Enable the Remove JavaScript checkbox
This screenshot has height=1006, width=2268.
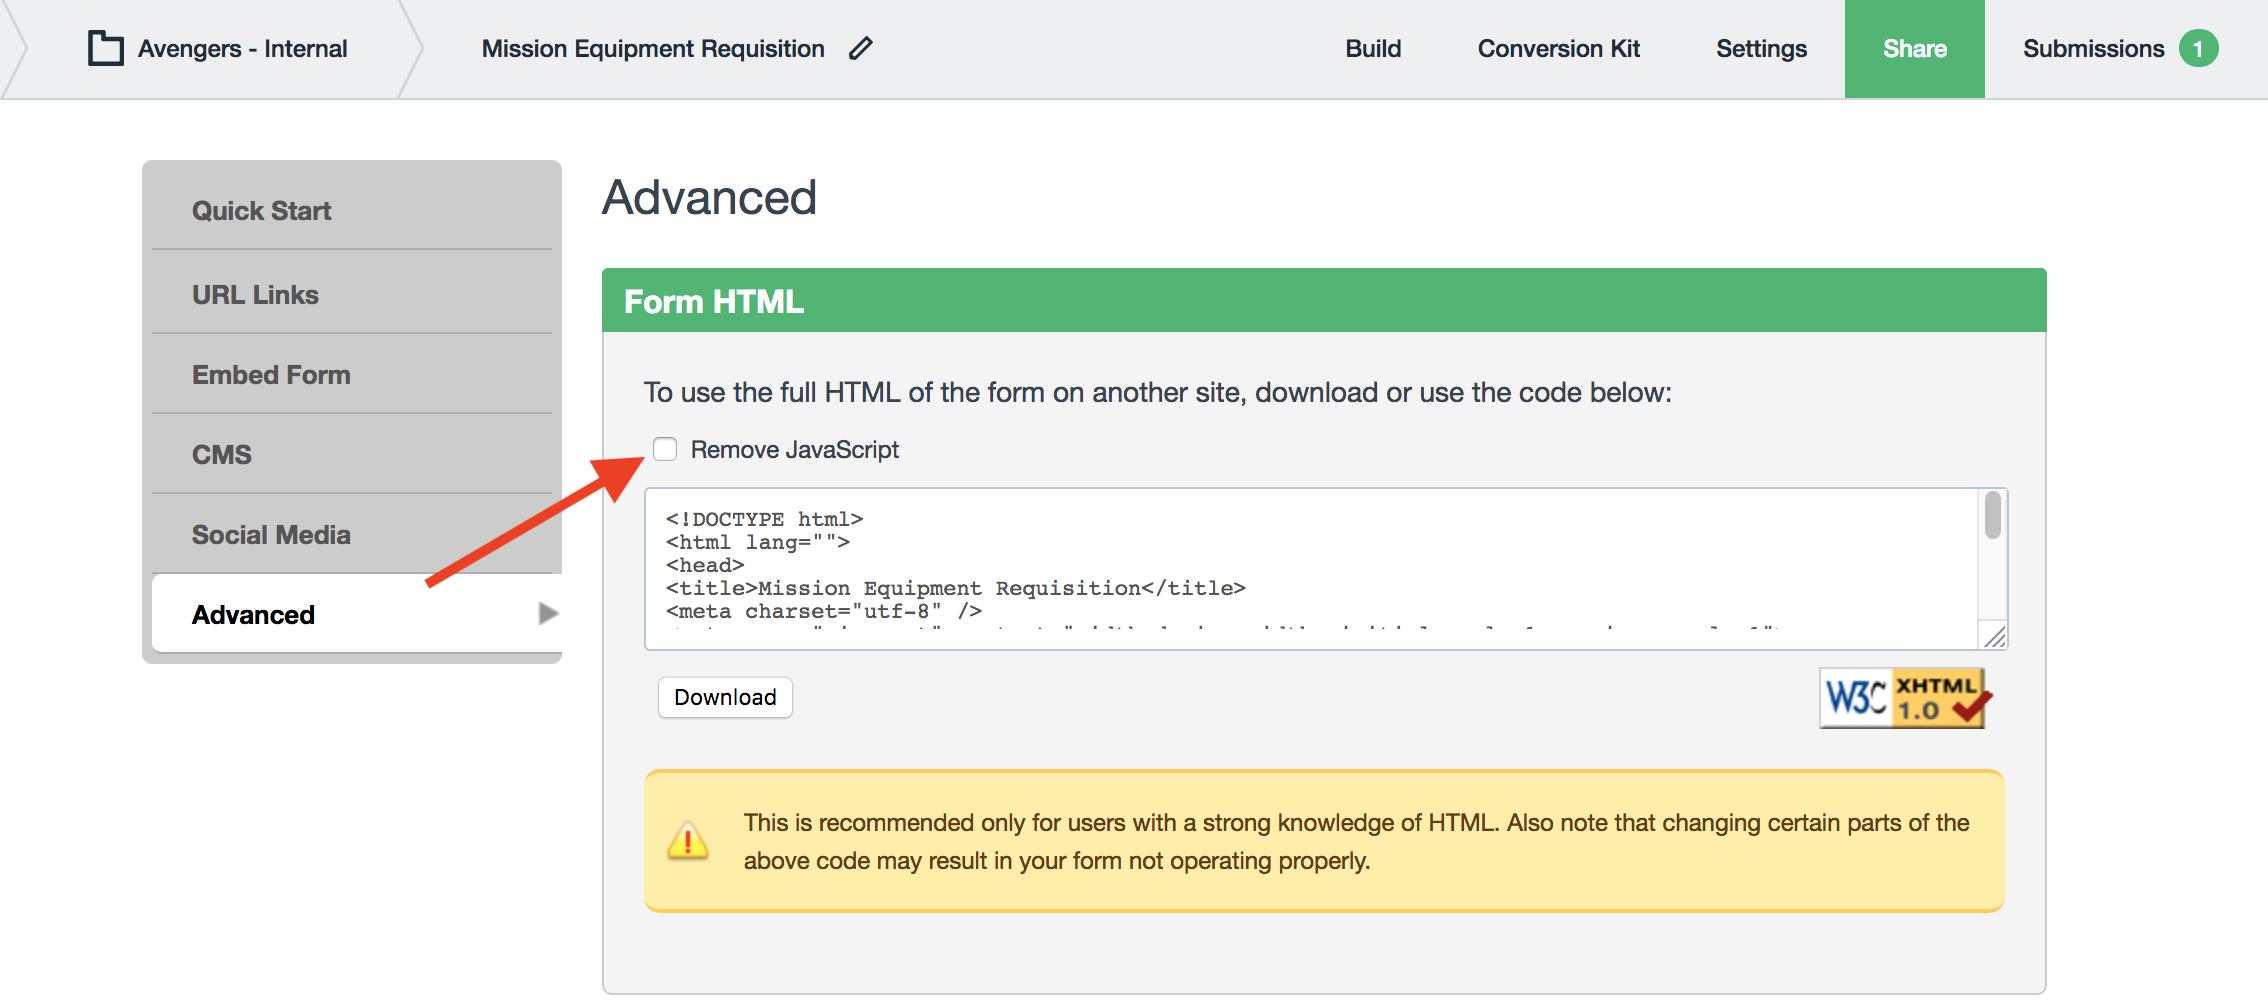tap(665, 449)
